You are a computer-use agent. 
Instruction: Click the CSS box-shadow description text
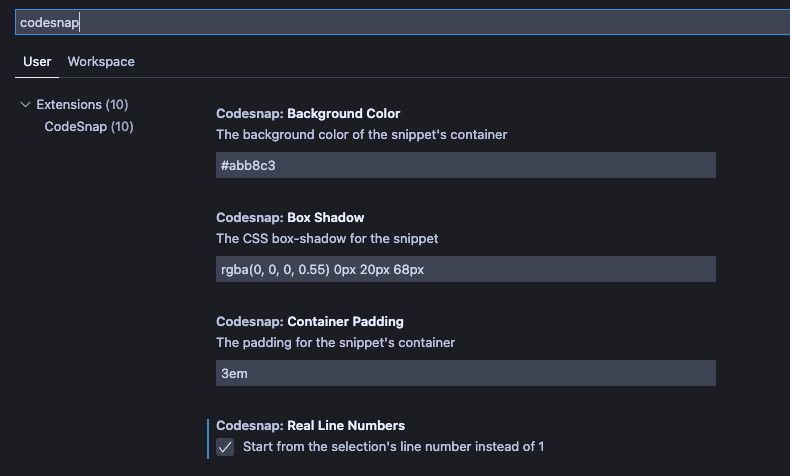(327, 239)
